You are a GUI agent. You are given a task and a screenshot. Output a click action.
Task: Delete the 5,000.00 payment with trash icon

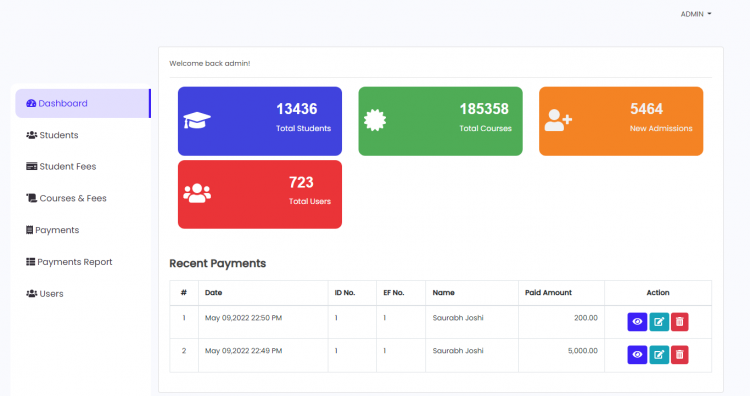tap(680, 355)
